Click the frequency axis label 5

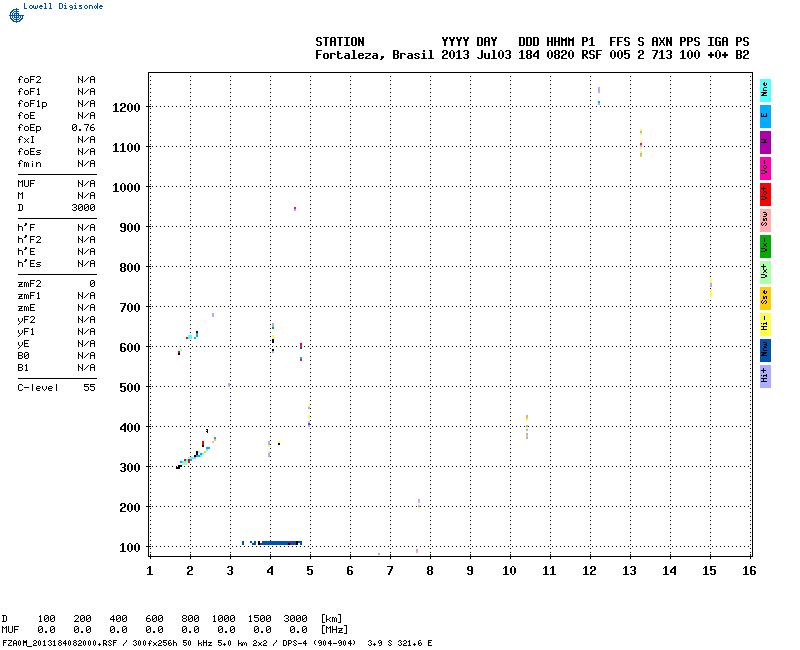click(x=310, y=571)
